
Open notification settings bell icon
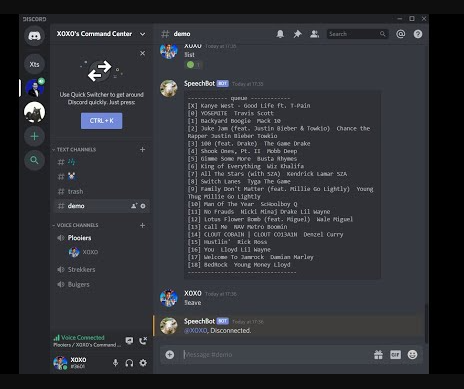[280, 34]
